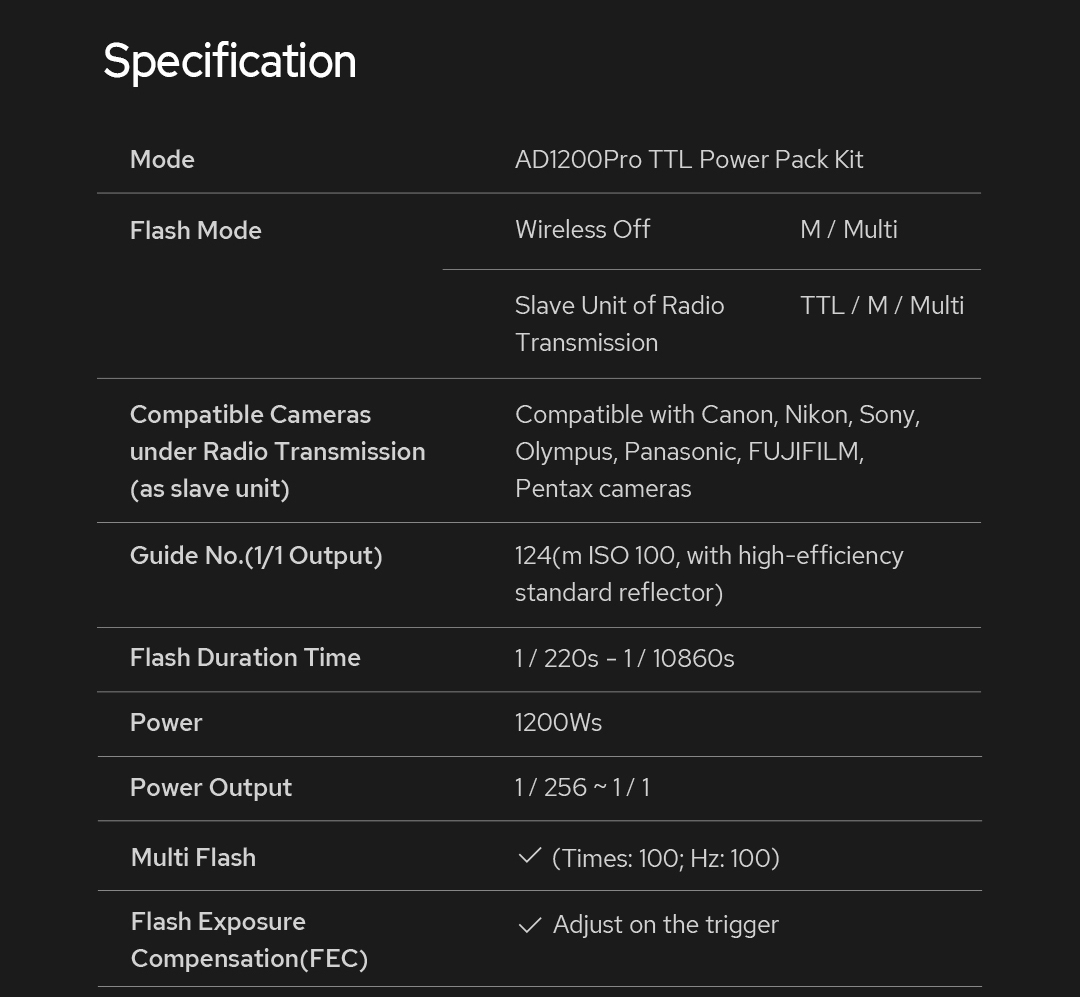Click the 1200Ws power value
Screen dimensions: 1080x997
559,722
